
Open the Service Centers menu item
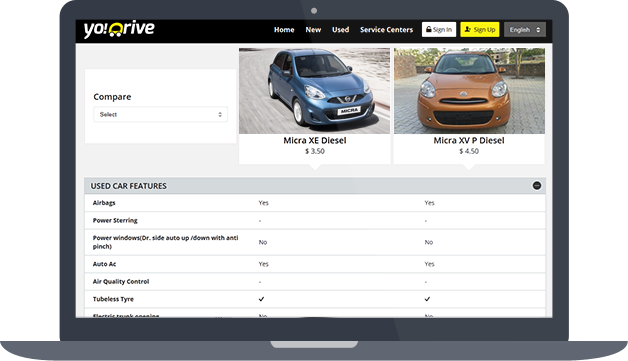(x=386, y=30)
